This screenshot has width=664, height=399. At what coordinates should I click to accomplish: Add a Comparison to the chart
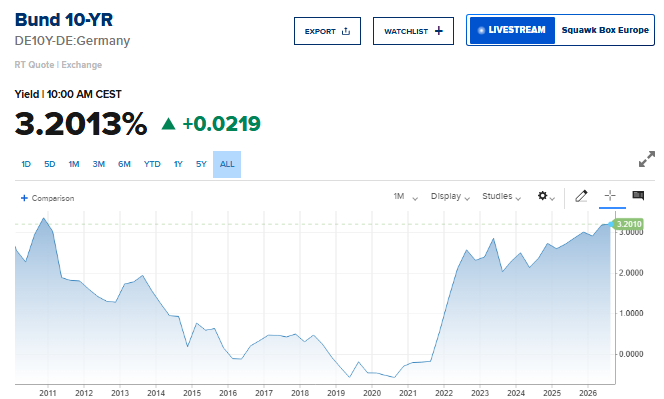(x=47, y=198)
